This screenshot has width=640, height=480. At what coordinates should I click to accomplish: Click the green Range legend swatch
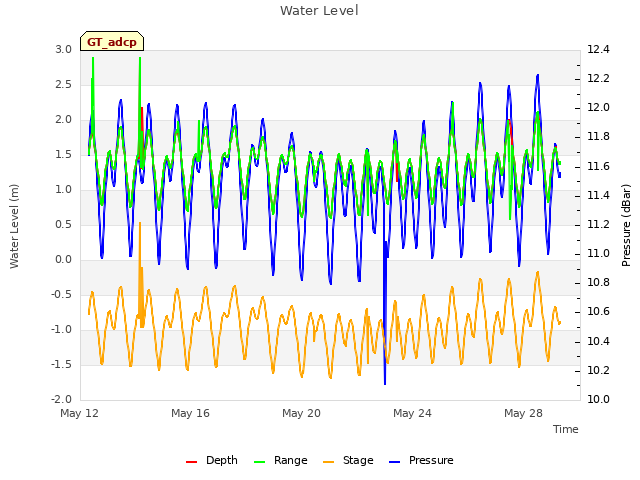coord(260,462)
